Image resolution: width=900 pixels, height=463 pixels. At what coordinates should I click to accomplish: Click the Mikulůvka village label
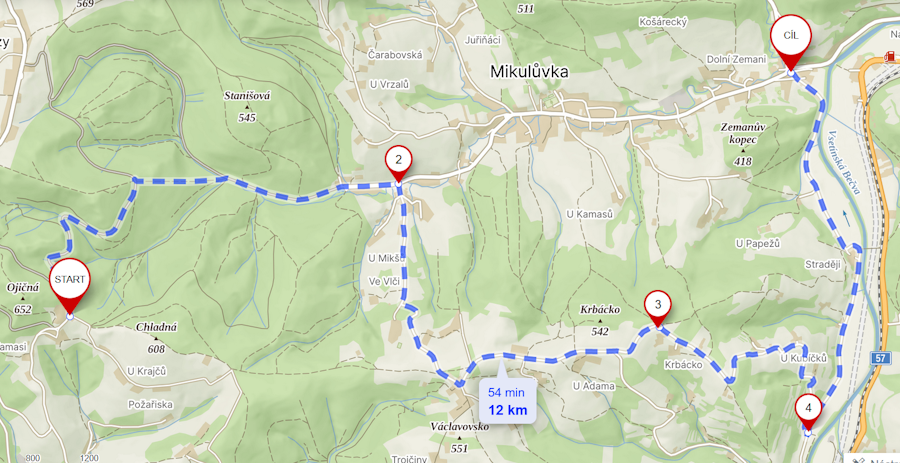(x=529, y=72)
